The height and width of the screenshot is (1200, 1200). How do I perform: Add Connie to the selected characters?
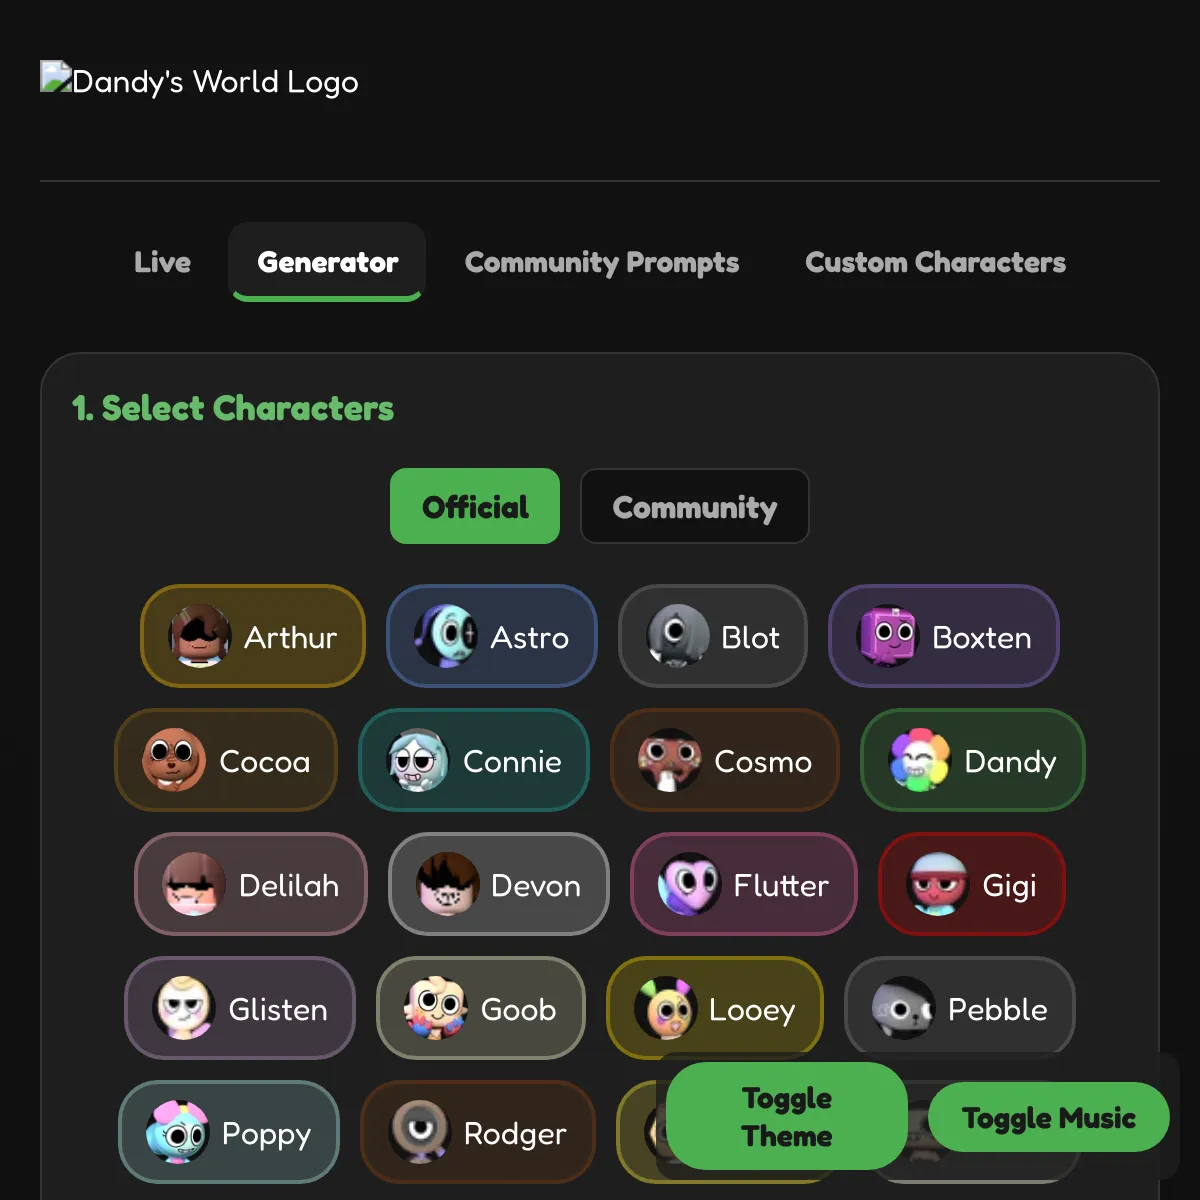pyautogui.click(x=474, y=760)
